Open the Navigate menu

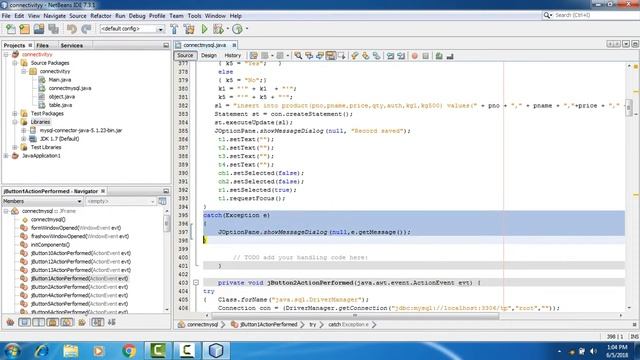pos(55,16)
